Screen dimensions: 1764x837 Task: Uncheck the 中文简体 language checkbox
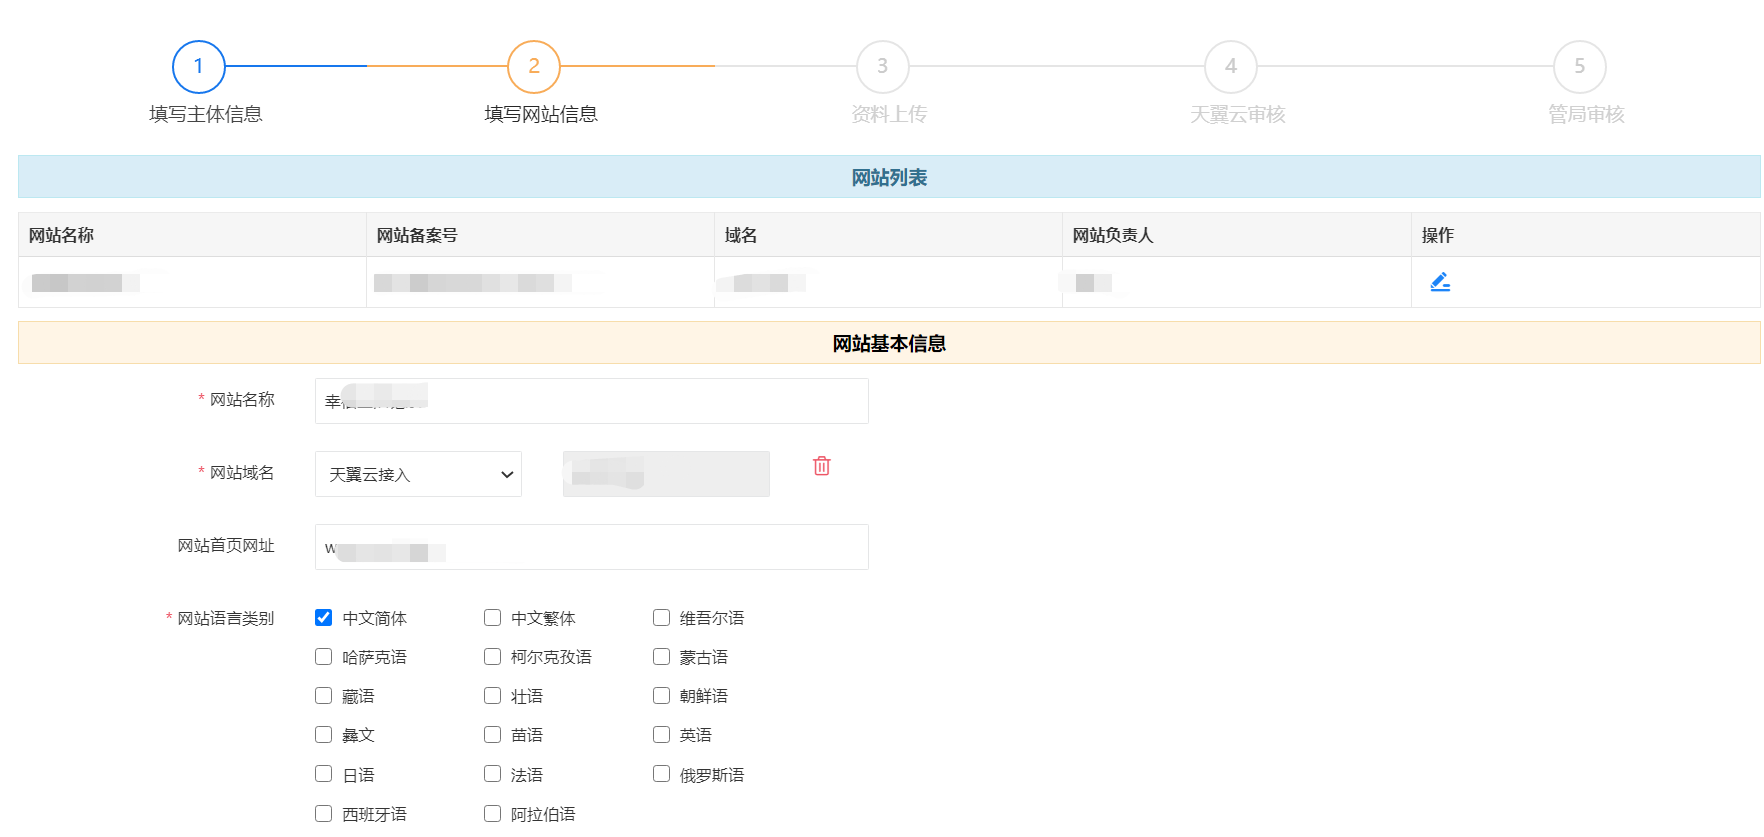[324, 618]
